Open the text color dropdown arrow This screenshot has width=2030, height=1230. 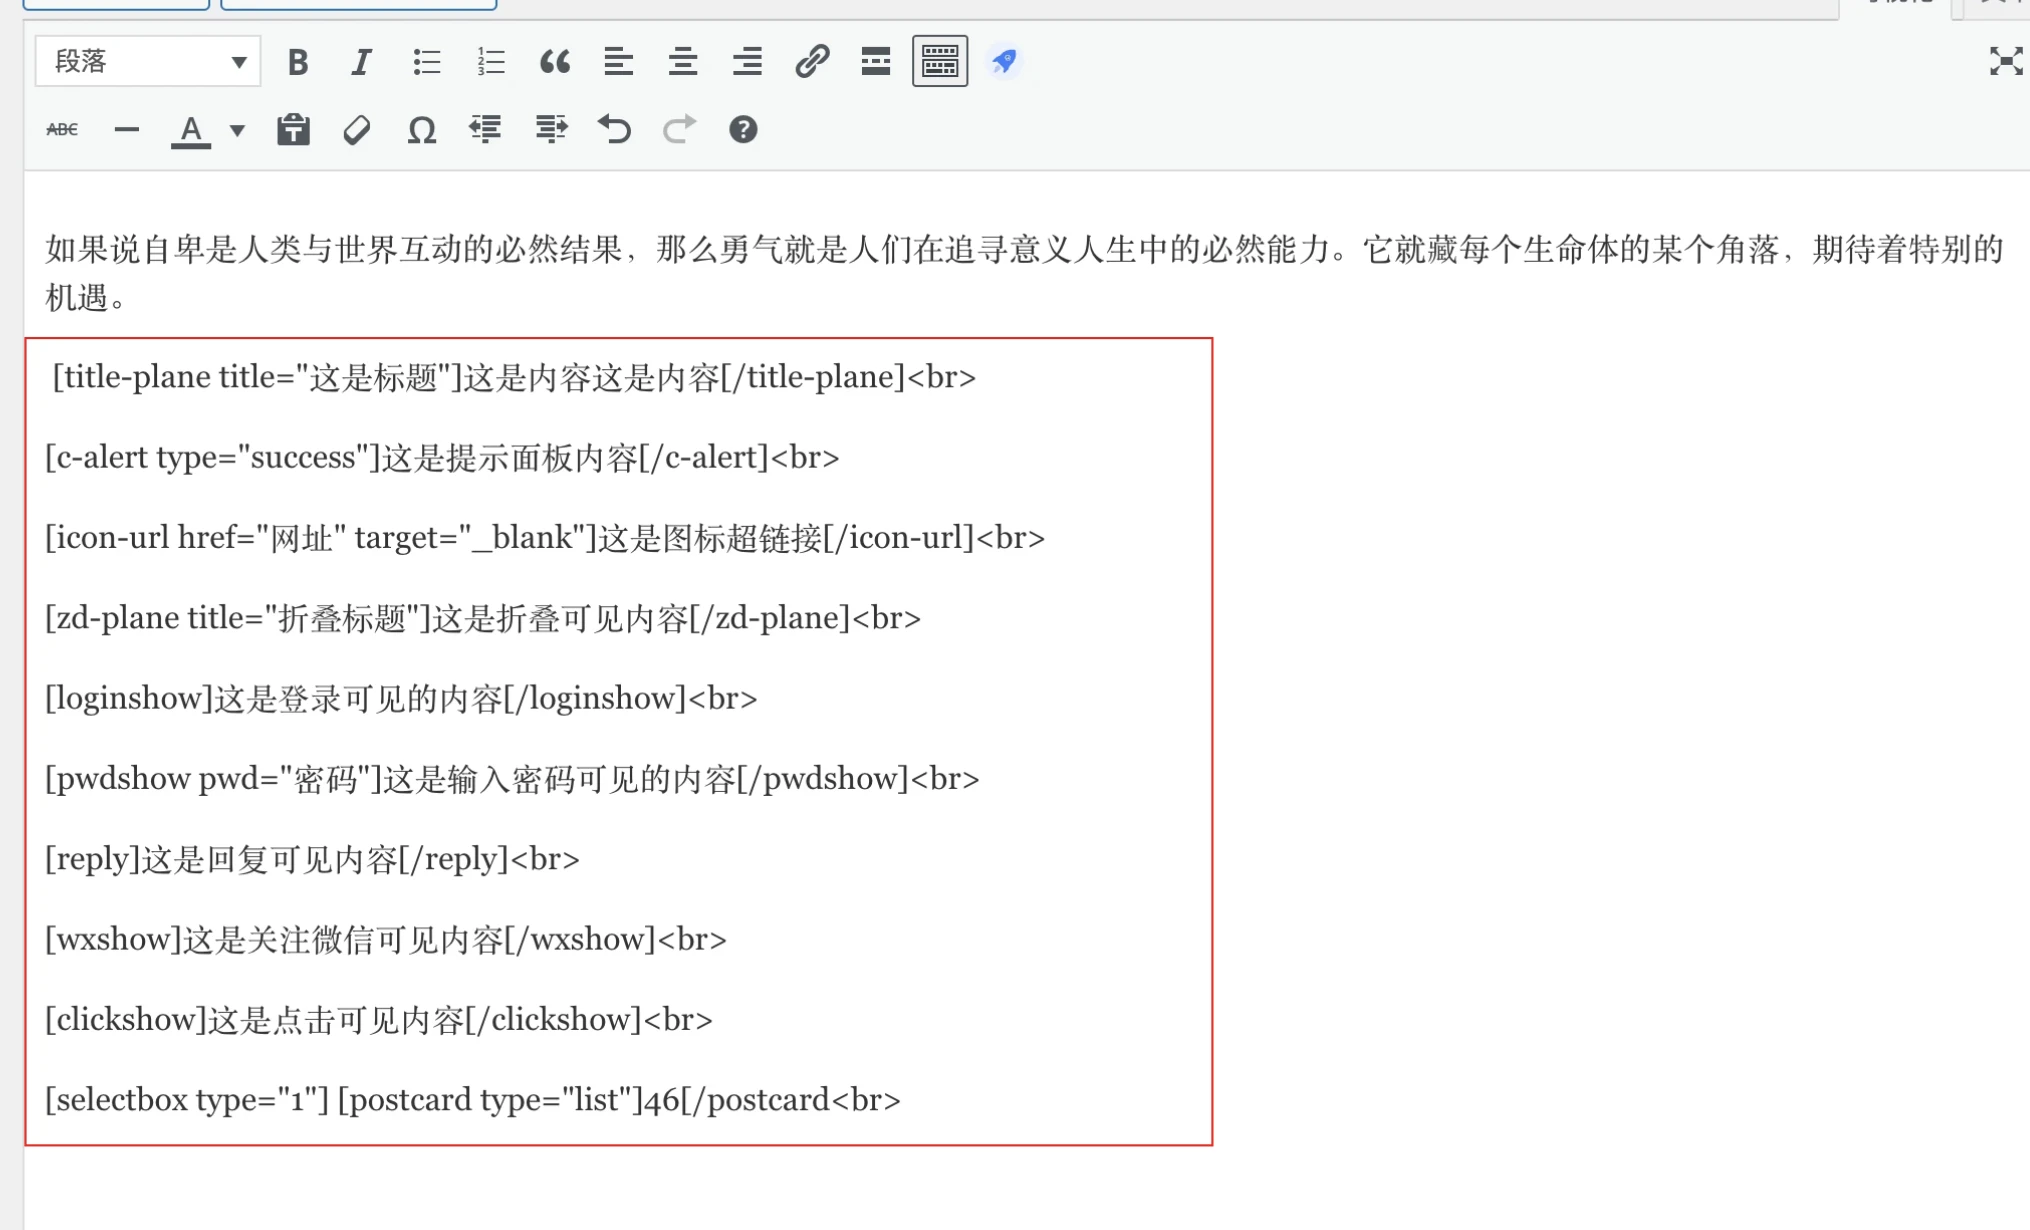237,130
